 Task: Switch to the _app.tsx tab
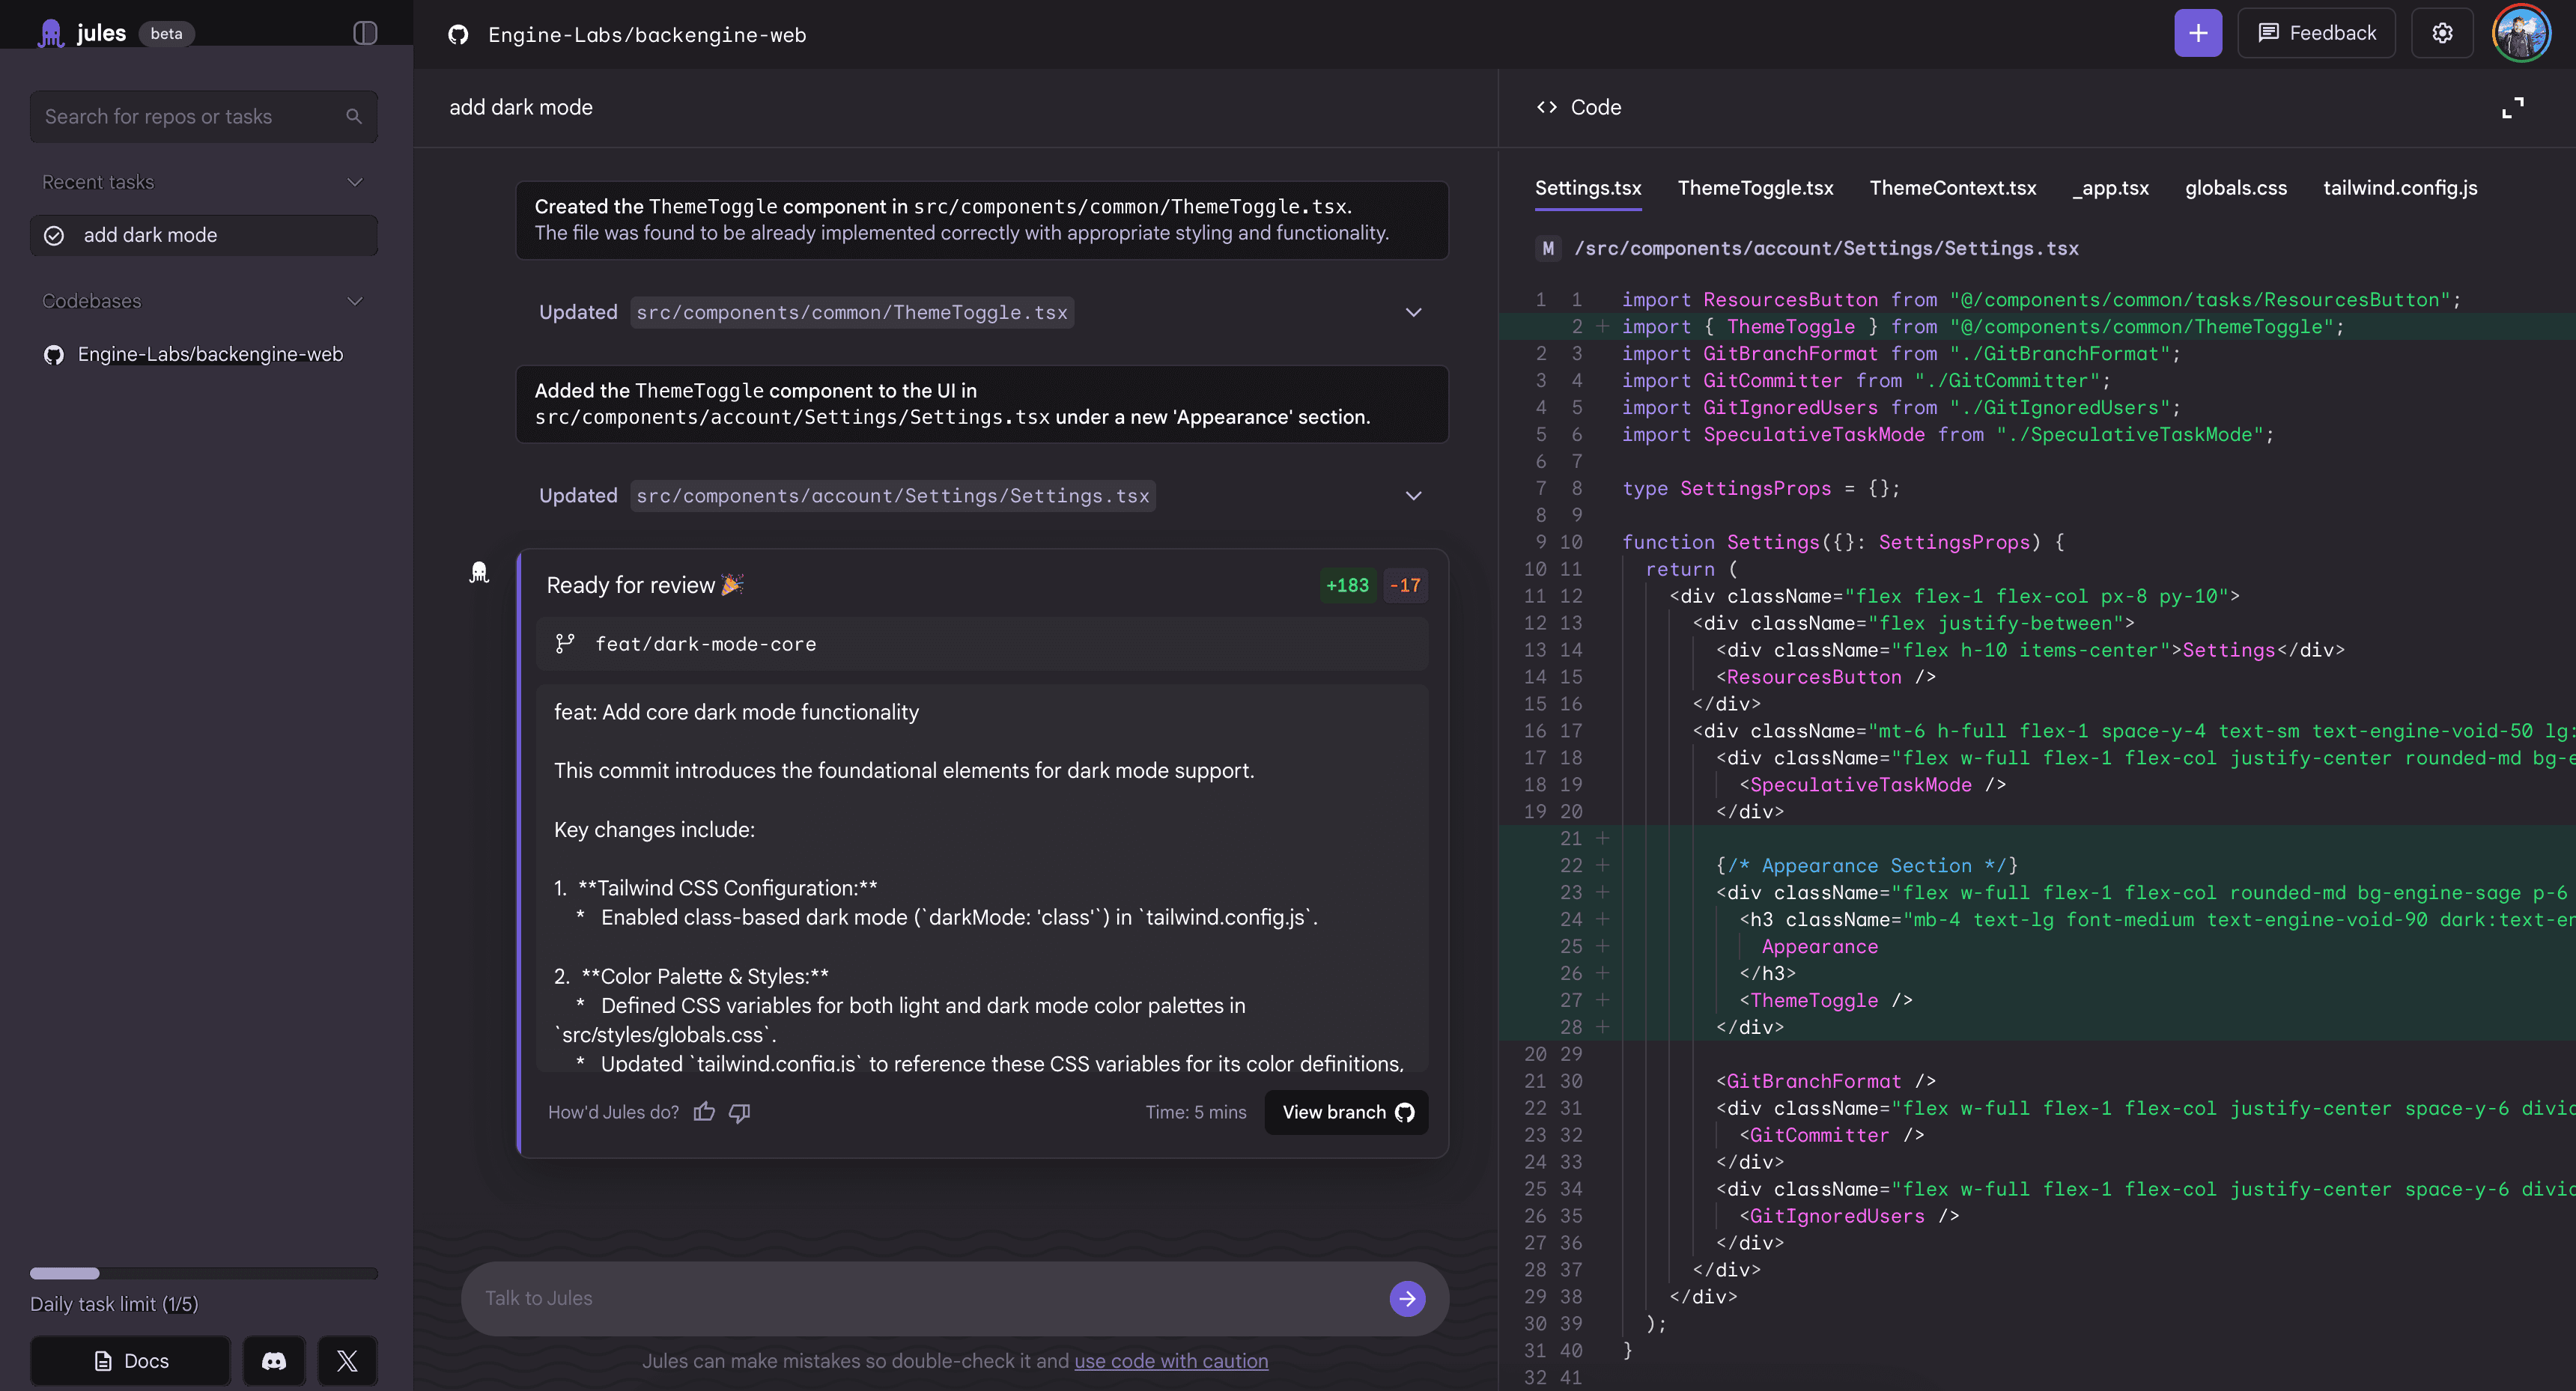point(2111,188)
